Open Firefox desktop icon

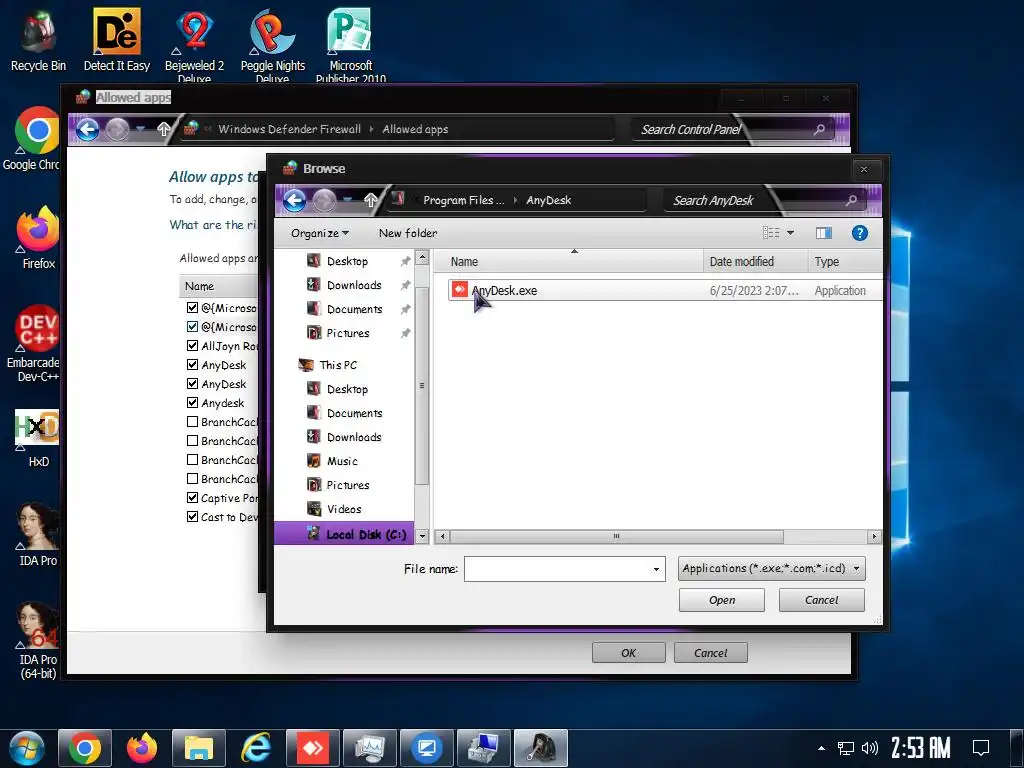(x=38, y=238)
